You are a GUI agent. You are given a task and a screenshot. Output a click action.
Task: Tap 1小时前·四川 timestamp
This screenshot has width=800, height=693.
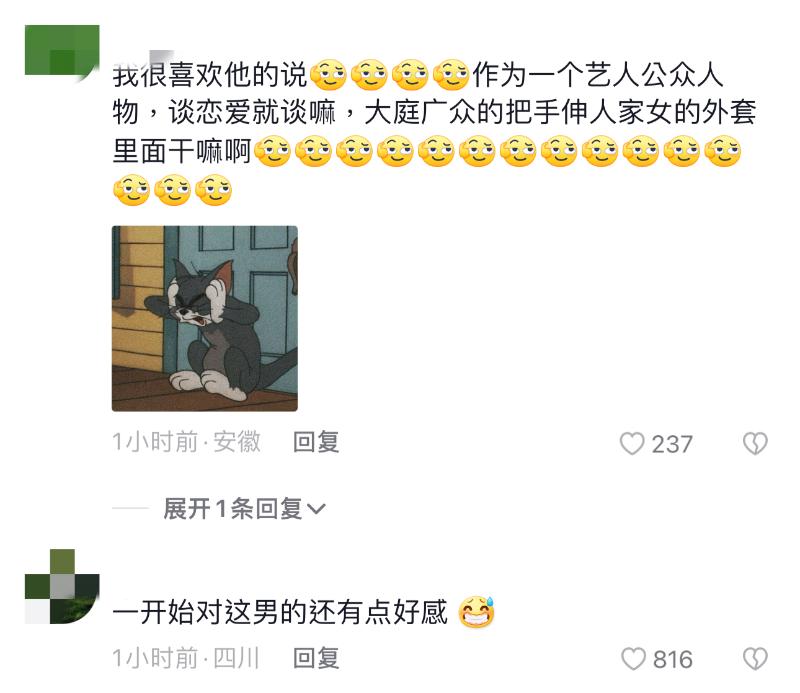(186, 658)
